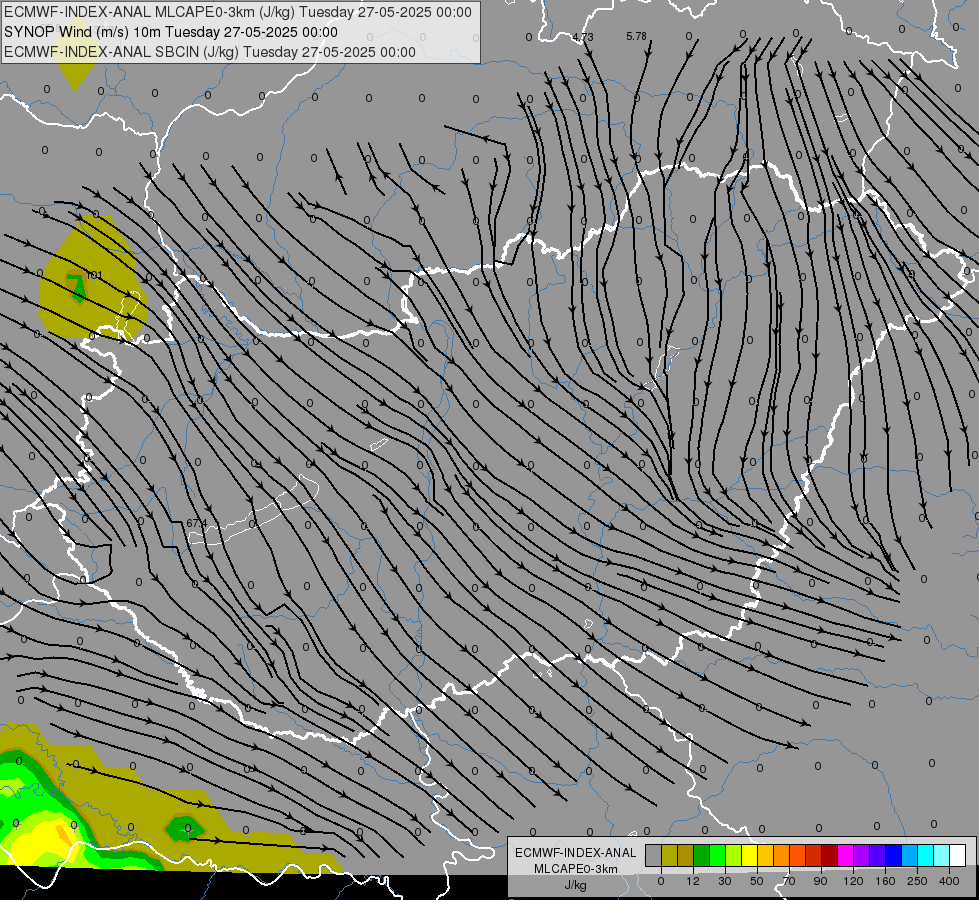Click the MLCAPE0-3km title line at top
The height and width of the screenshot is (900, 979).
click(x=238, y=12)
